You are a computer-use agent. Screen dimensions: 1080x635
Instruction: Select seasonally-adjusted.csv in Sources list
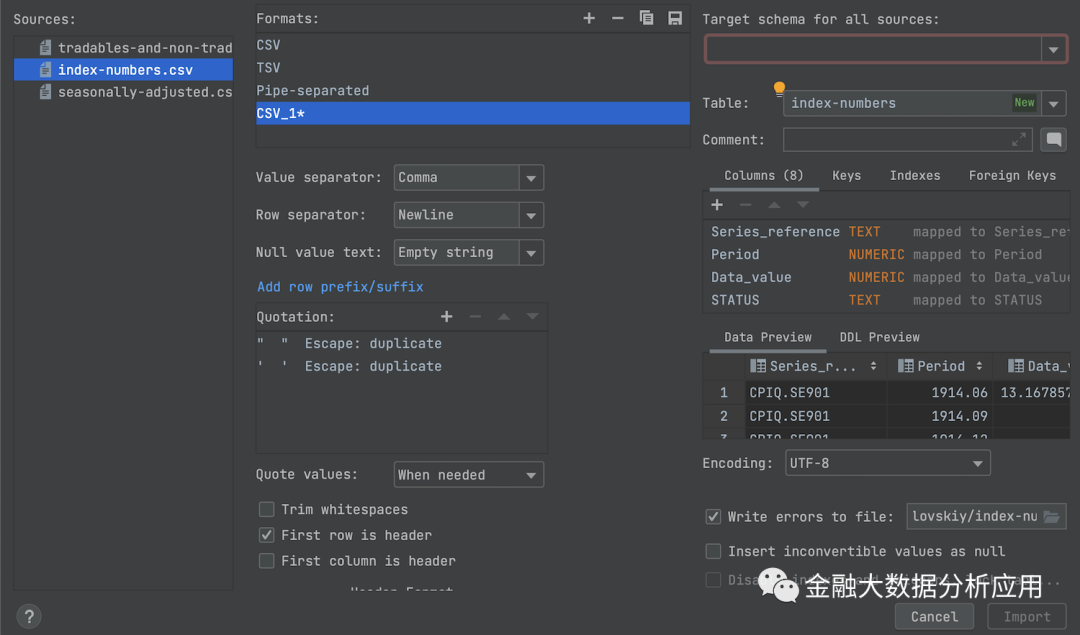click(144, 92)
